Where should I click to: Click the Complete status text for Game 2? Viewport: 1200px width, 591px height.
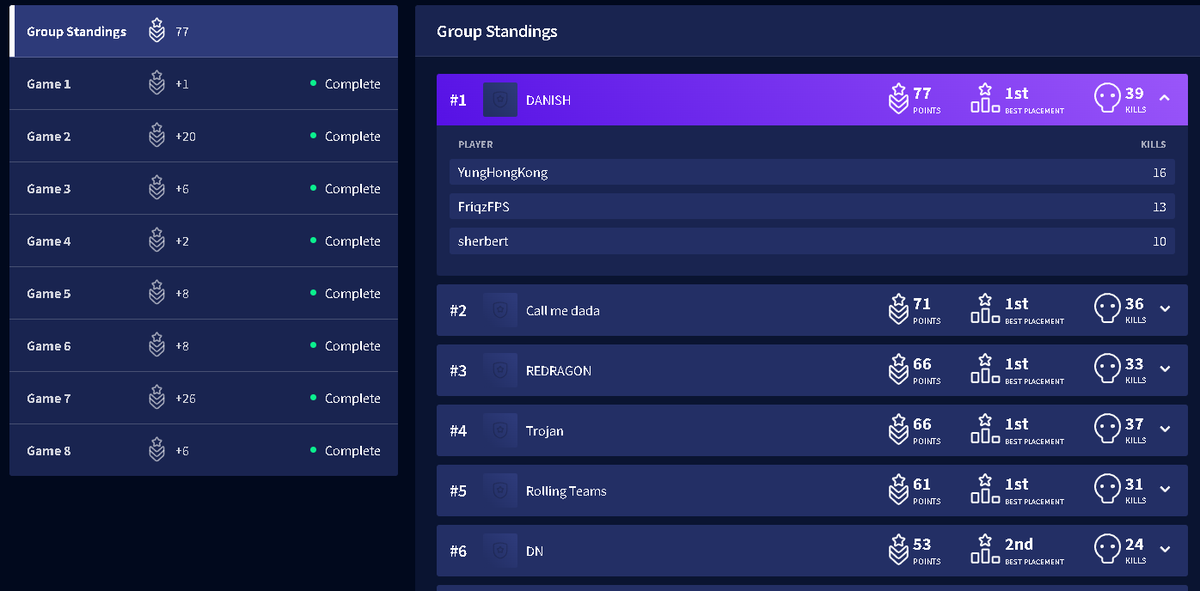(353, 136)
